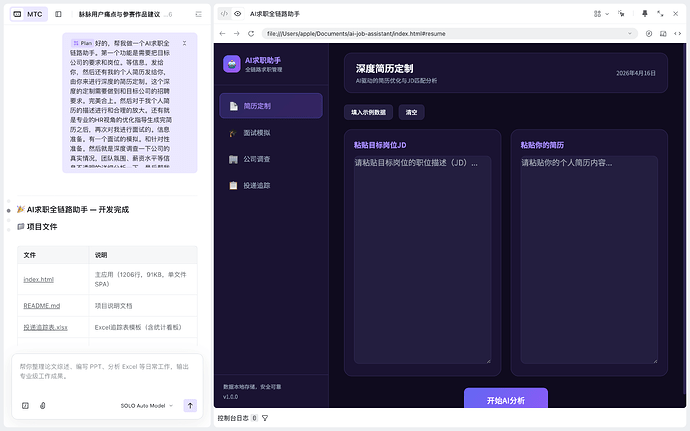
Task: Click the send arrow button in chat
Action: 190,405
